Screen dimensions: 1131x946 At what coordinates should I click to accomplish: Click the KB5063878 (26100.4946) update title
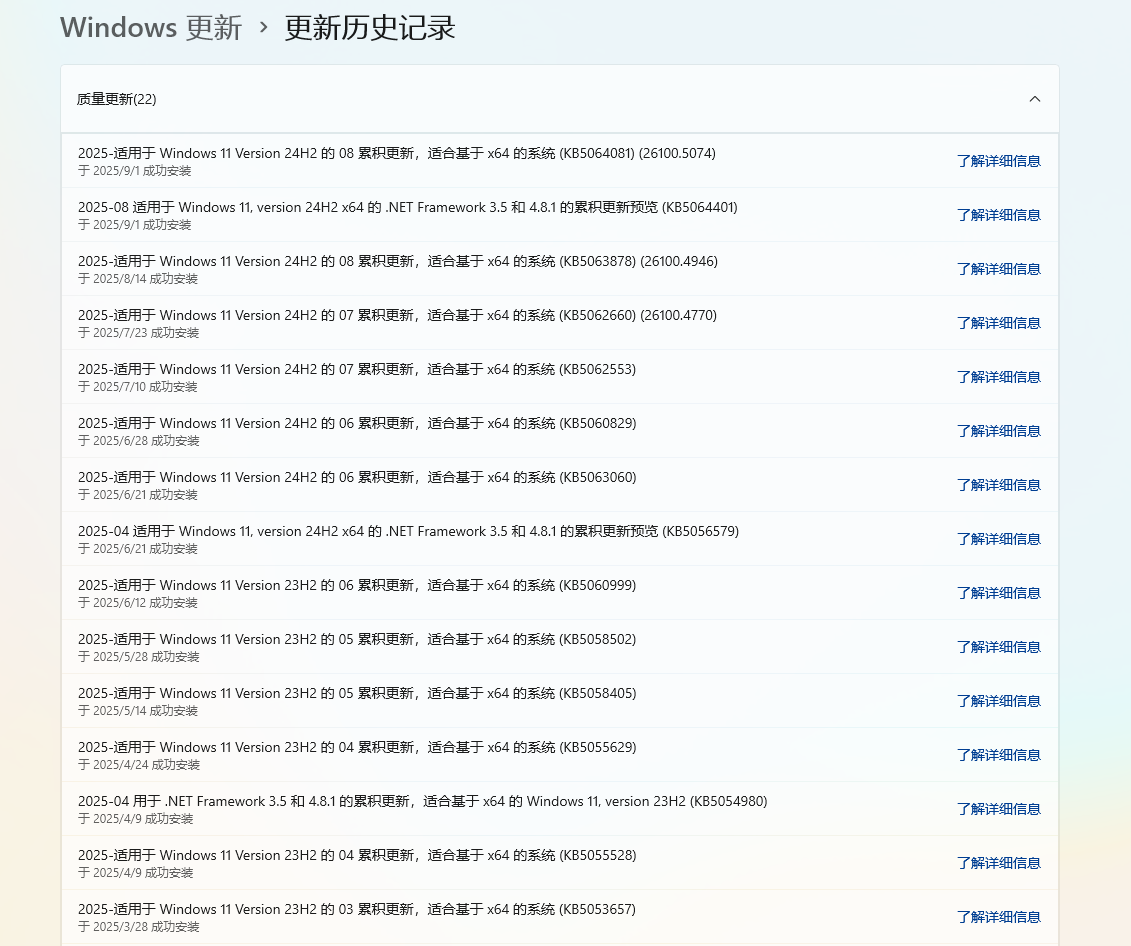[397, 262]
